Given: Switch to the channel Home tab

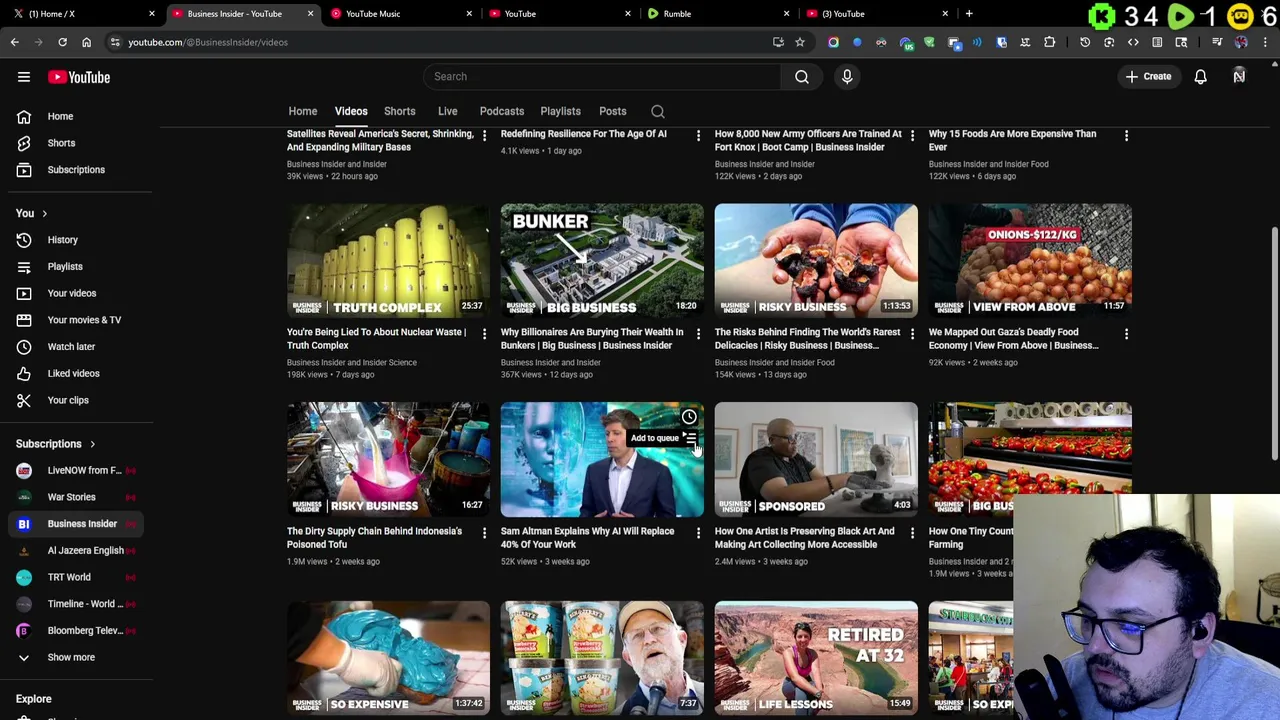Looking at the screenshot, I should [x=302, y=112].
